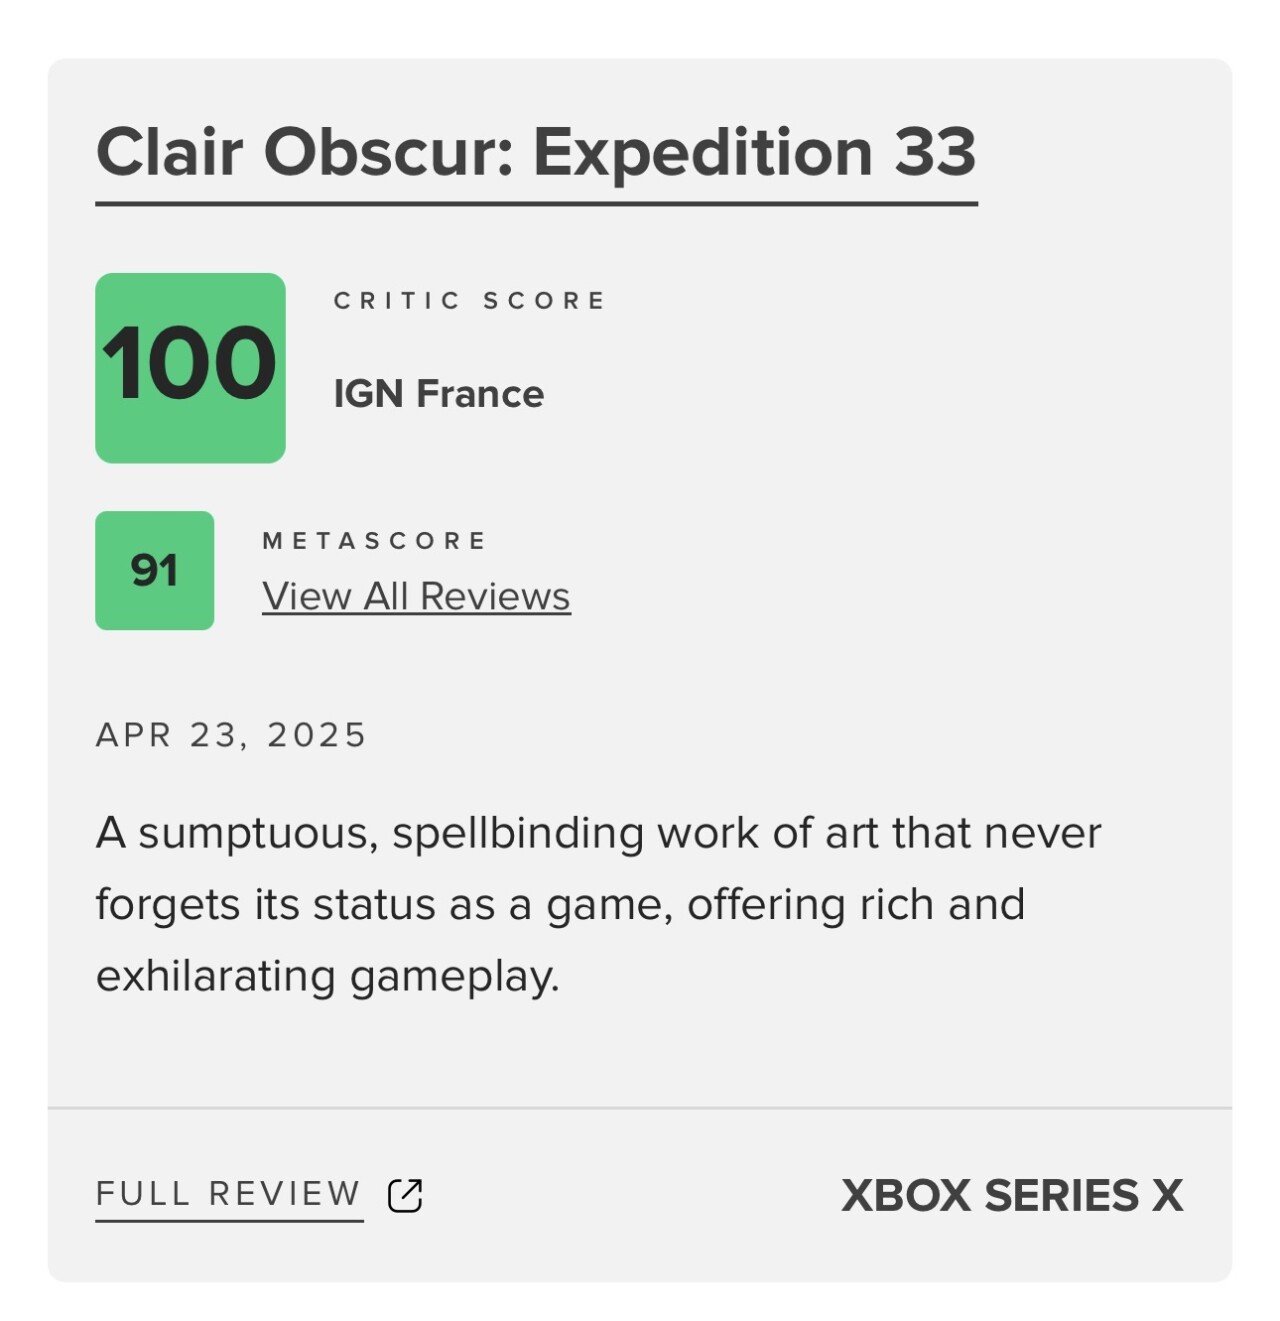This screenshot has width=1280, height=1321.
Task: Open the external link arrow icon
Action: pos(405,1195)
